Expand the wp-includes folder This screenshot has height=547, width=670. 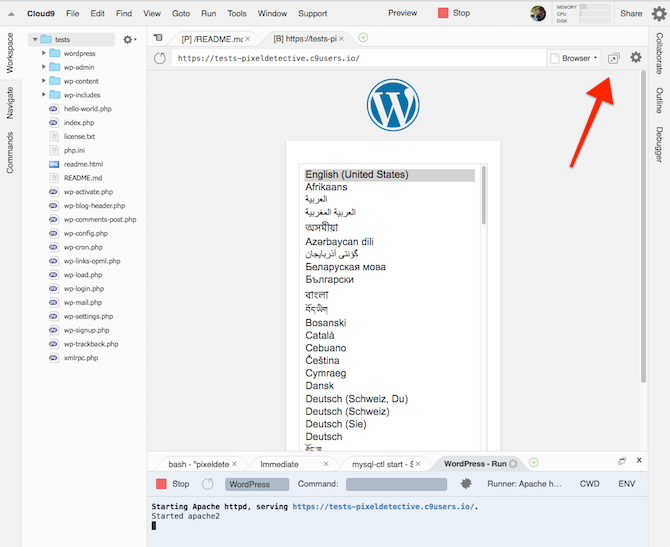click(x=44, y=94)
